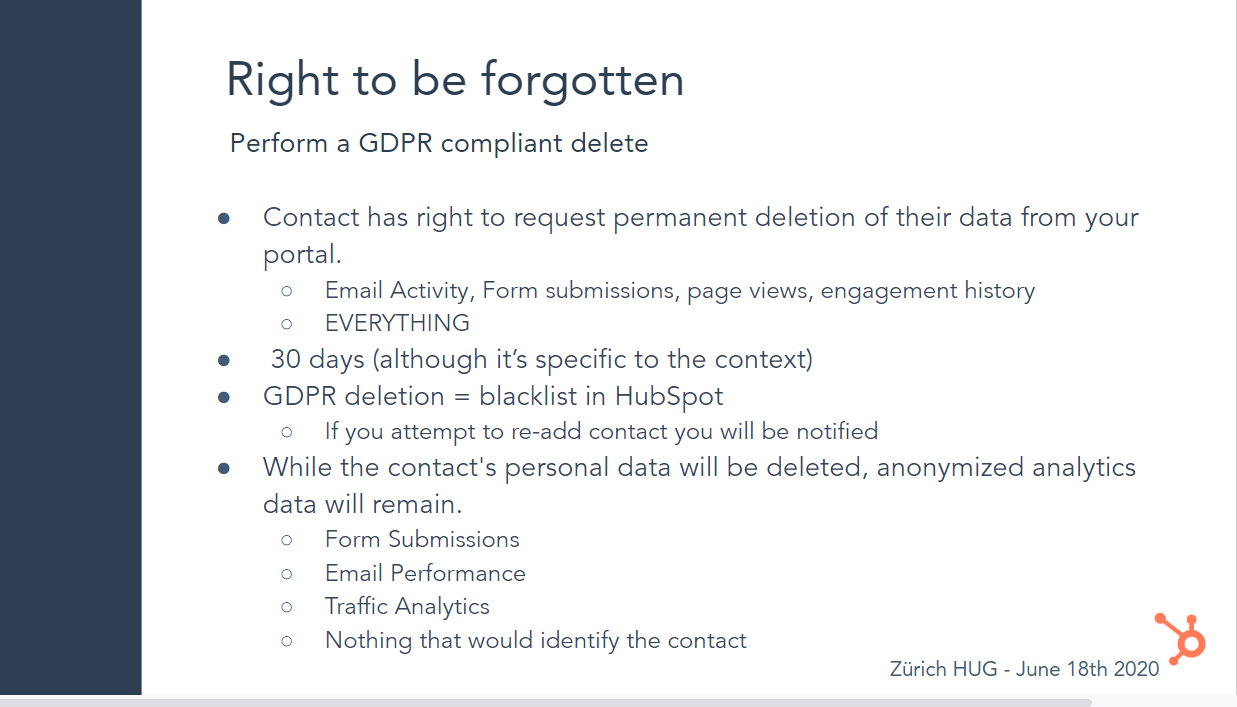
Task: Click the 'EVERYTHING' sub-bullet text
Action: click(397, 323)
